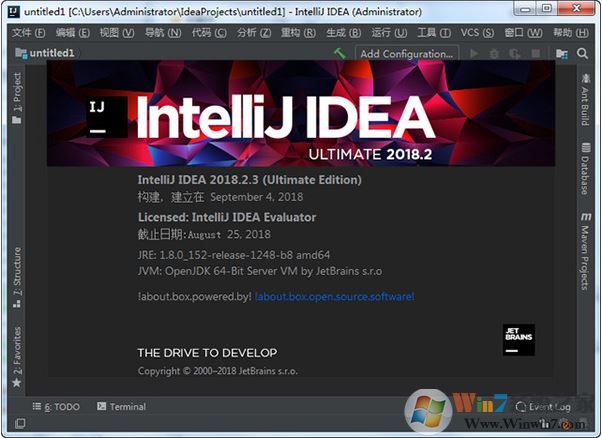Open the 运行 (U) menu
Image resolution: width=602 pixels, height=438 pixels.
(389, 33)
